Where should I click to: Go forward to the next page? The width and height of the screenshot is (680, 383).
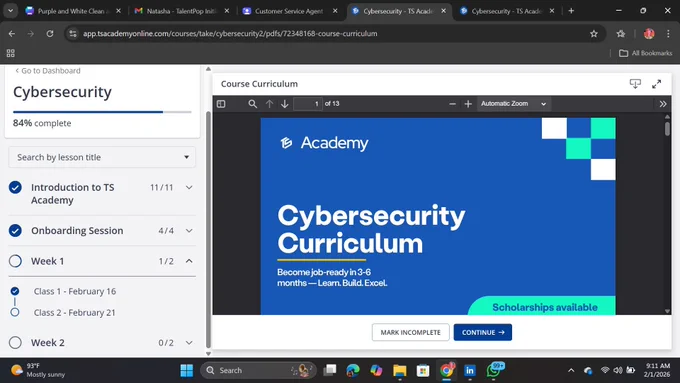click(x=30, y=34)
